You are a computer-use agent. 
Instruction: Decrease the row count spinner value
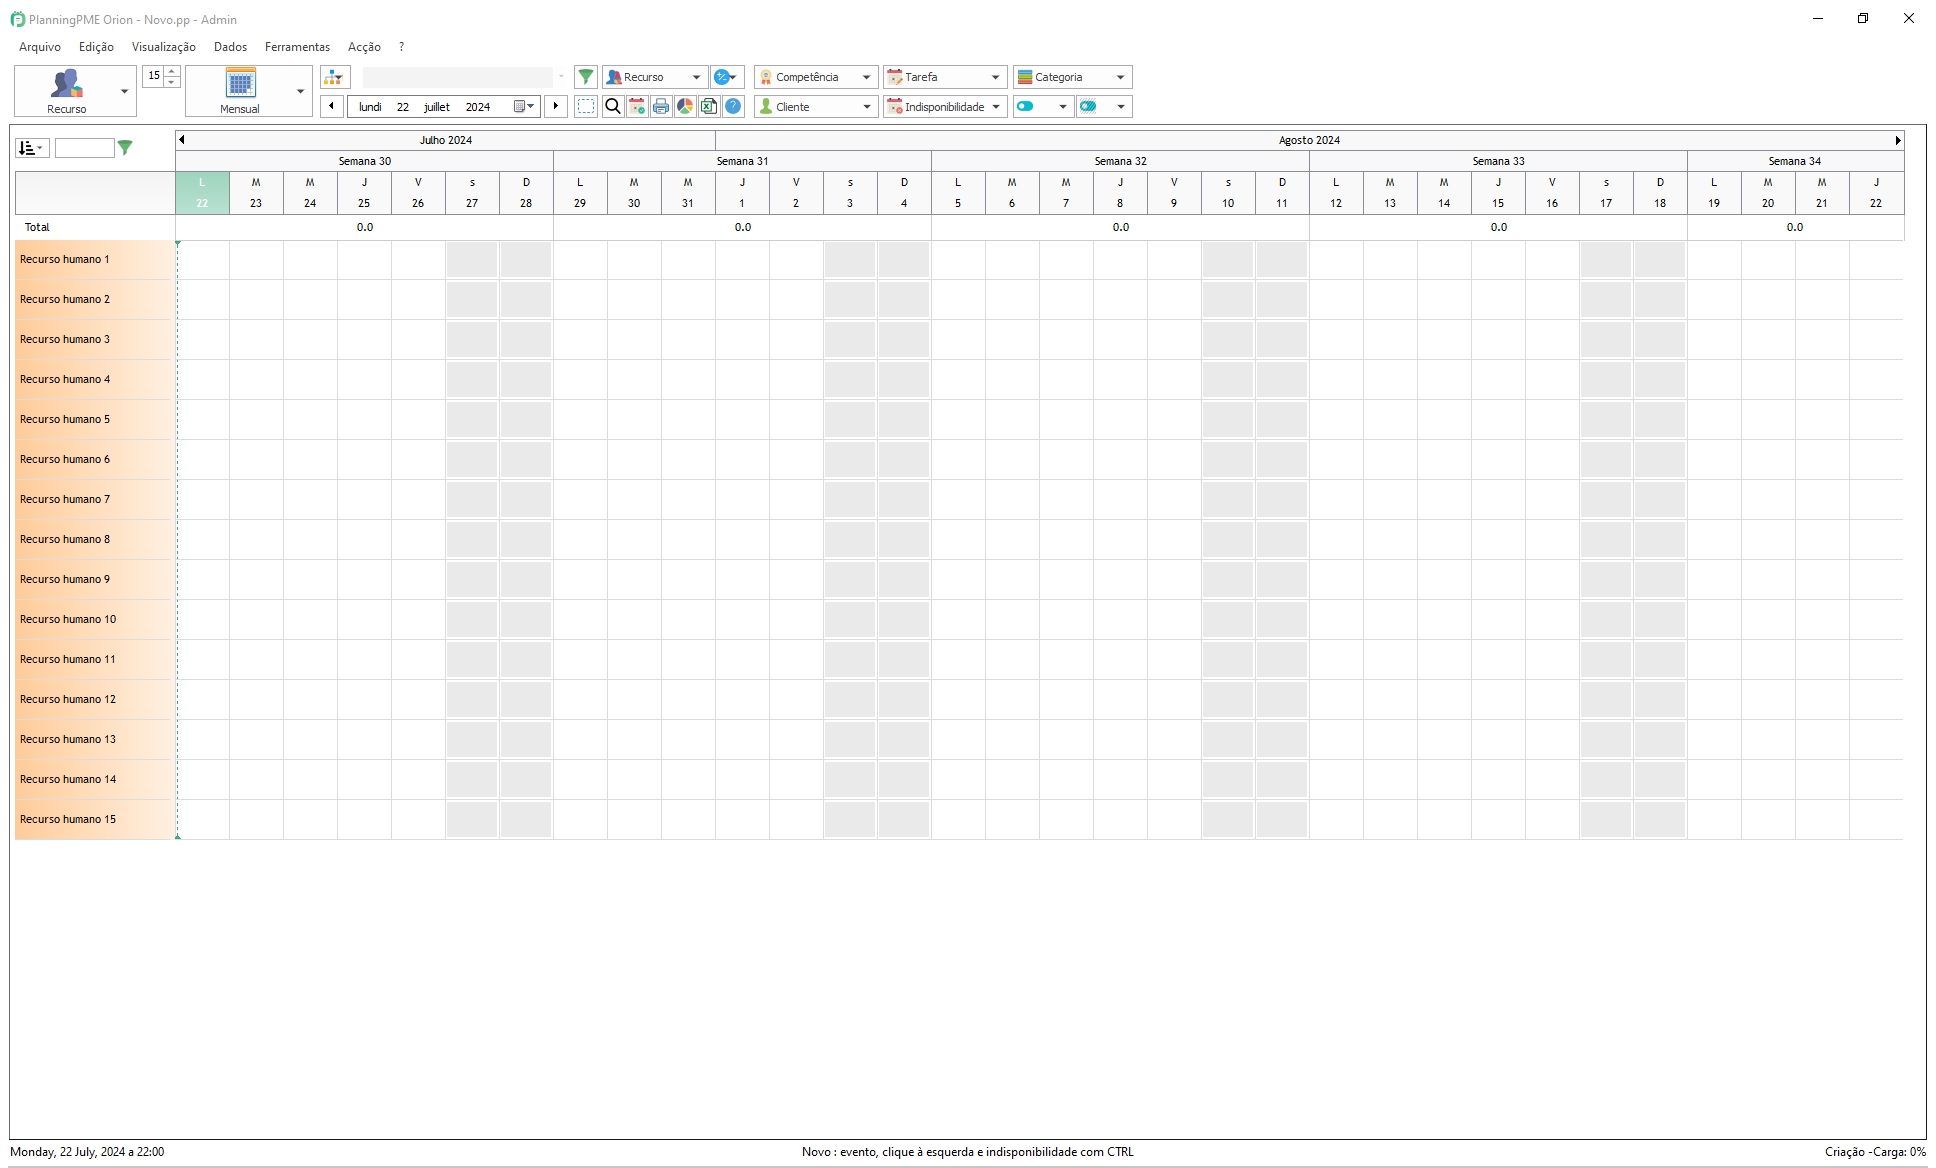[172, 82]
